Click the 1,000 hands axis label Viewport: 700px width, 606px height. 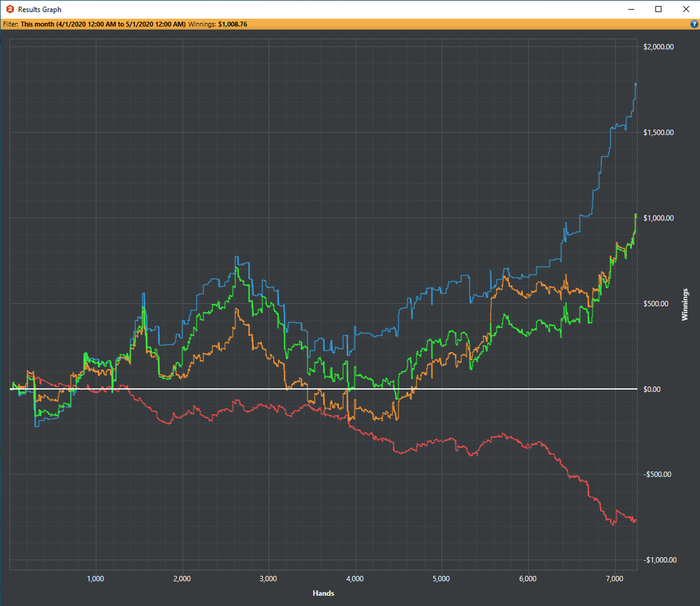point(95,579)
